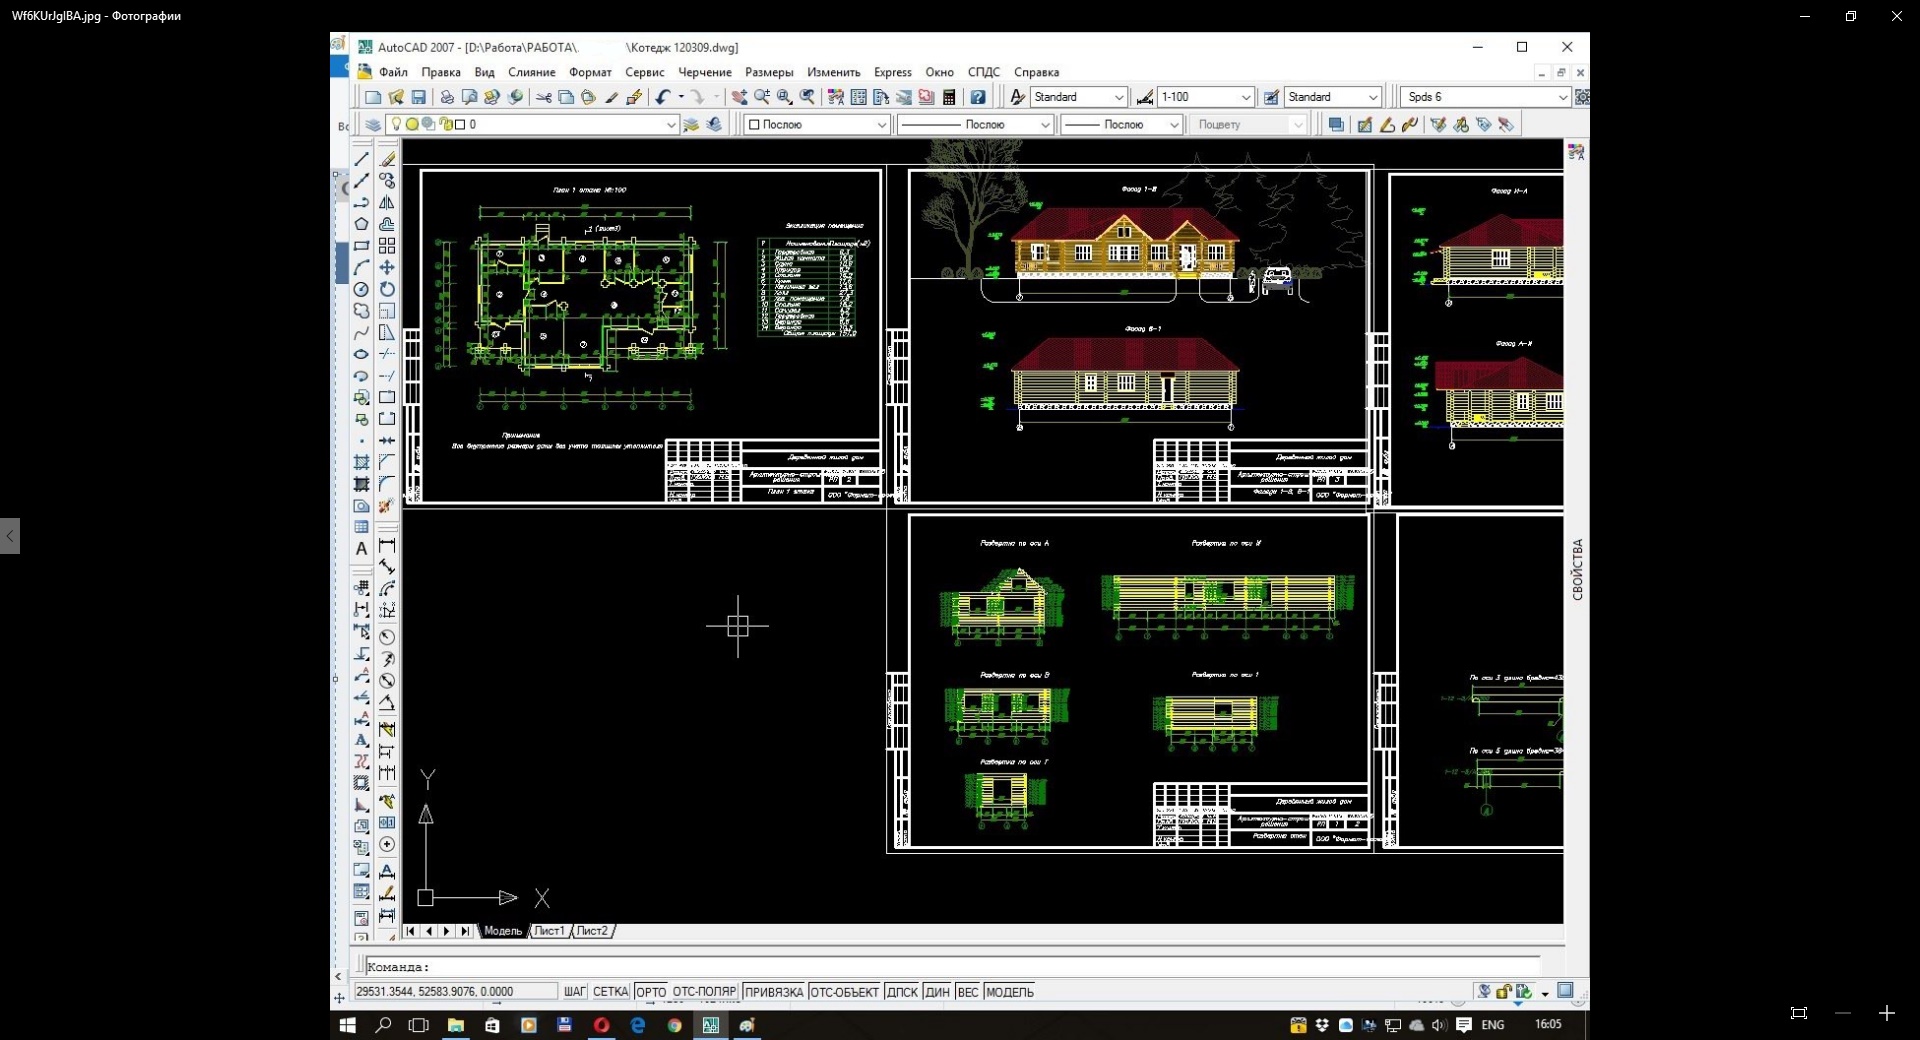Toggle ДПСК dynamic UCS
The width and height of the screenshot is (1920, 1040).
(x=902, y=992)
